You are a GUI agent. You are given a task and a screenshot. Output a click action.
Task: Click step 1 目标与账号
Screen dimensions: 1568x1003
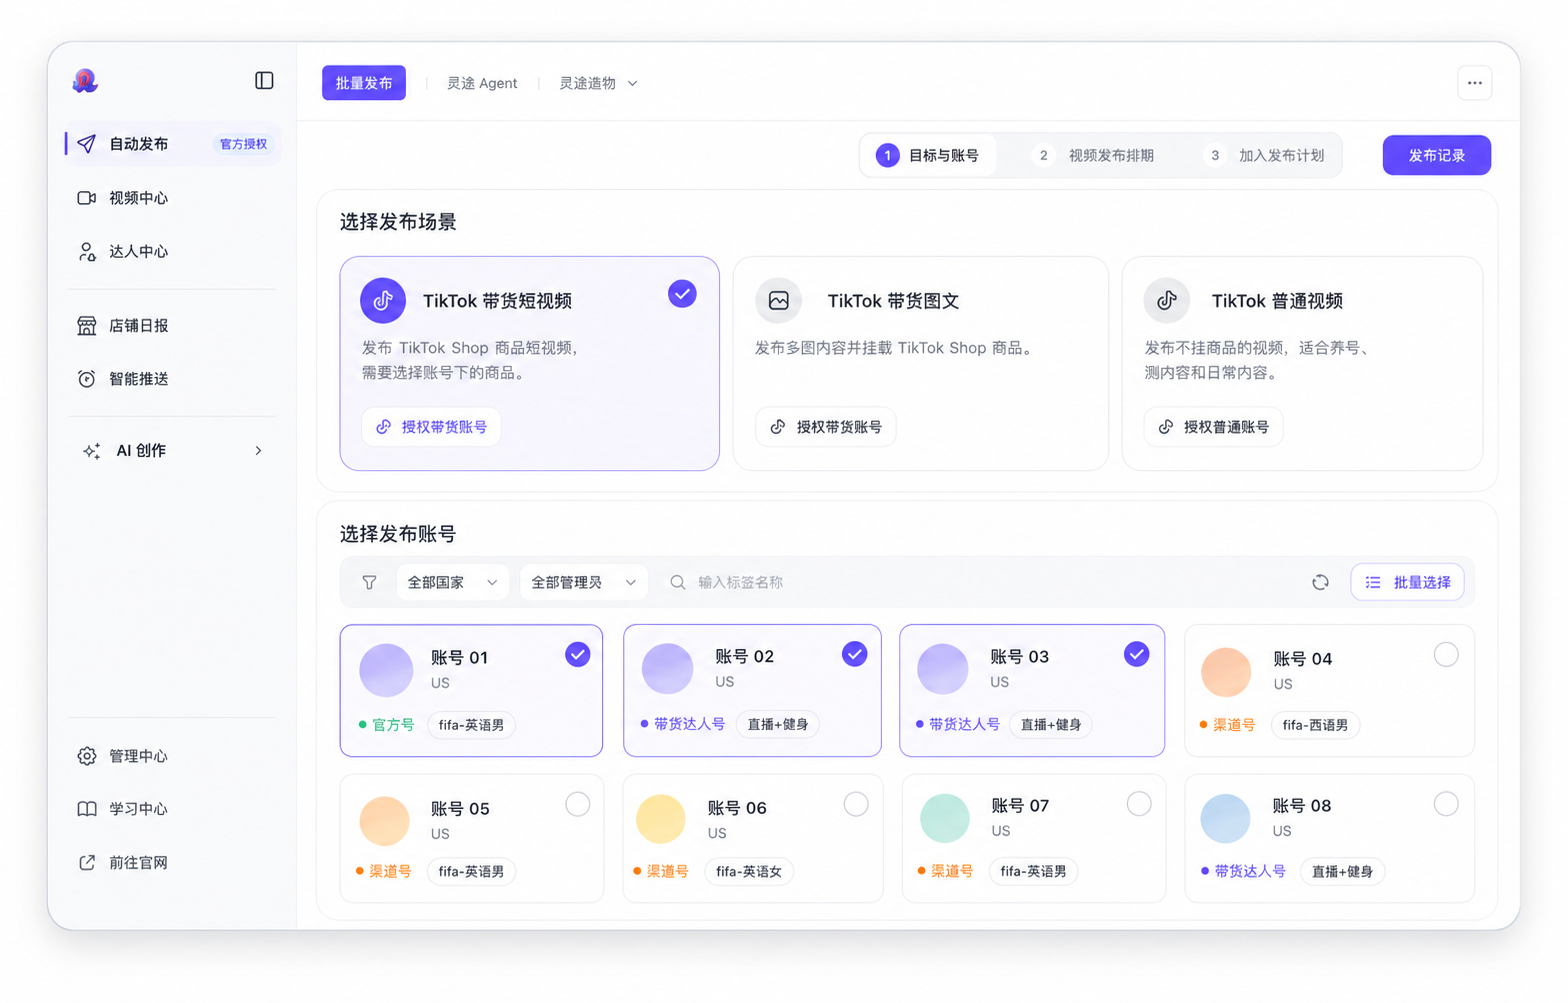928,156
